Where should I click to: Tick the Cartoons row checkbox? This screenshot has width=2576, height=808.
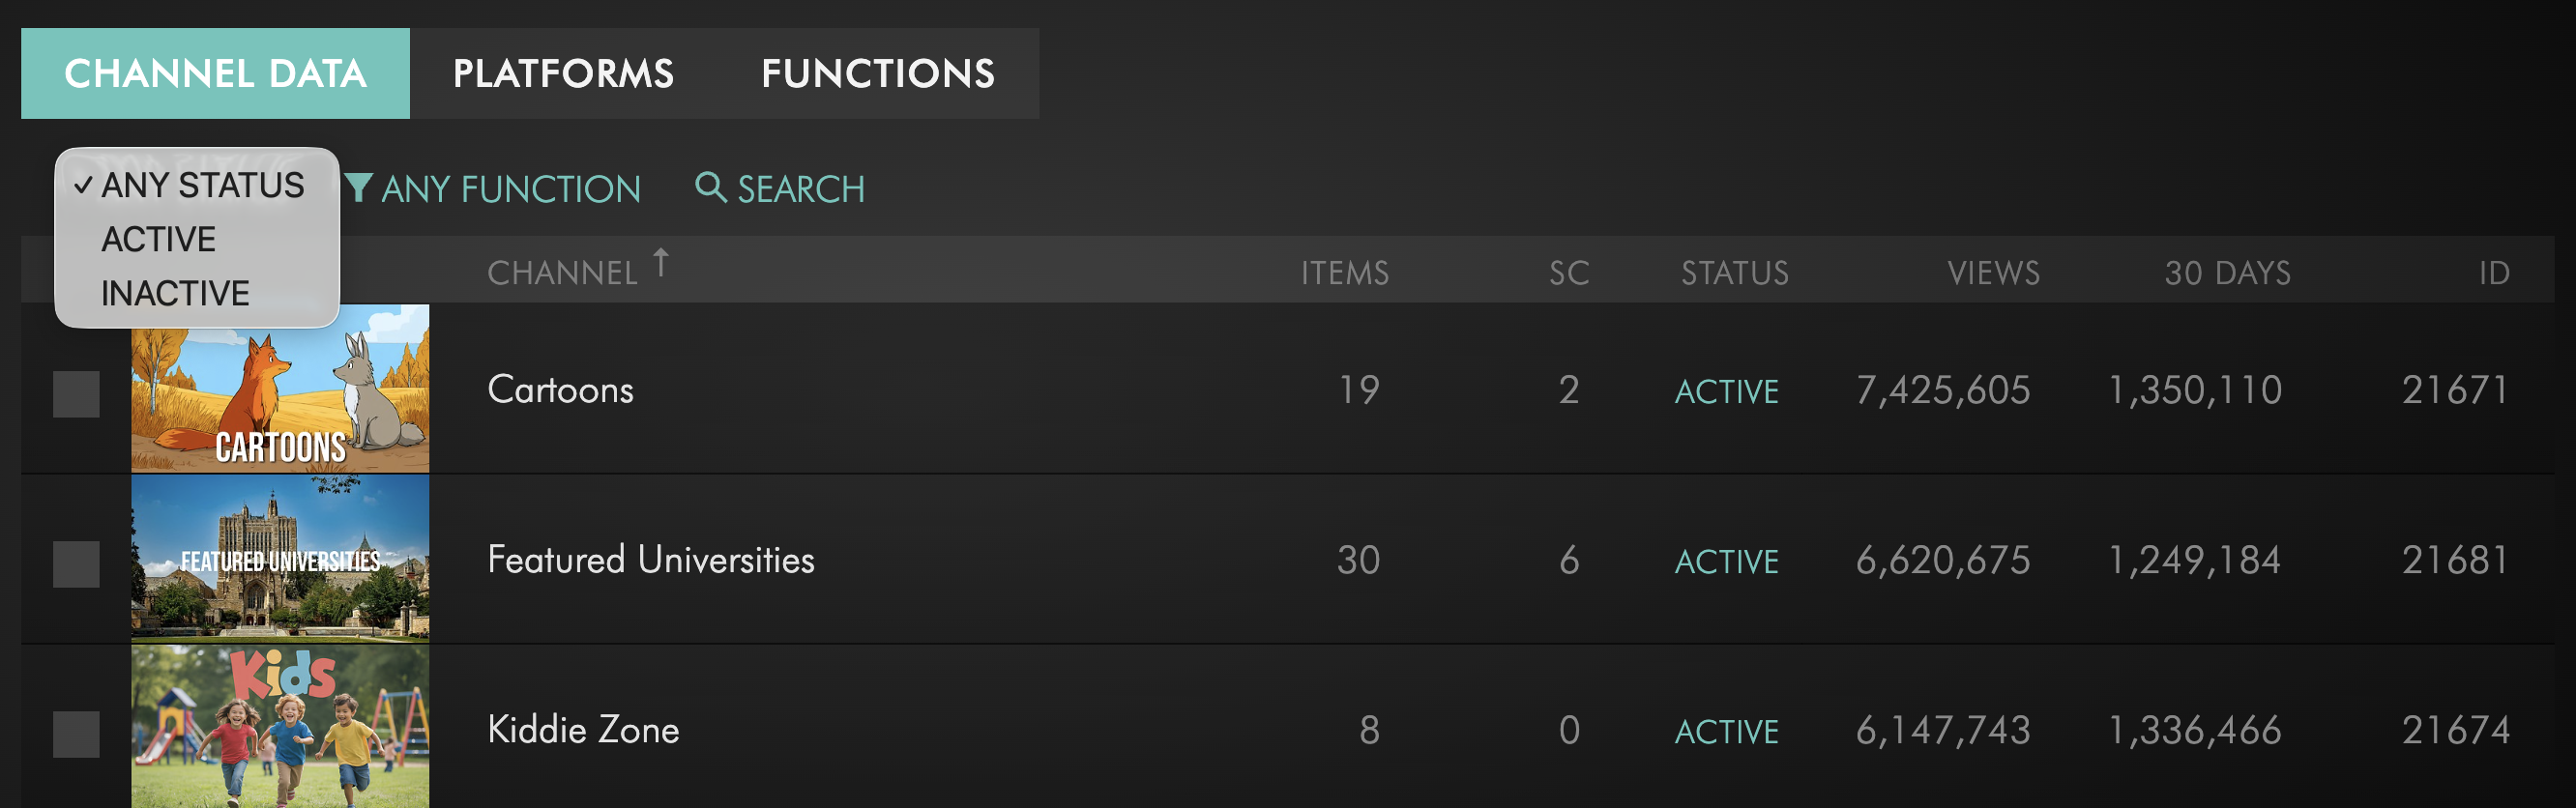pos(76,393)
